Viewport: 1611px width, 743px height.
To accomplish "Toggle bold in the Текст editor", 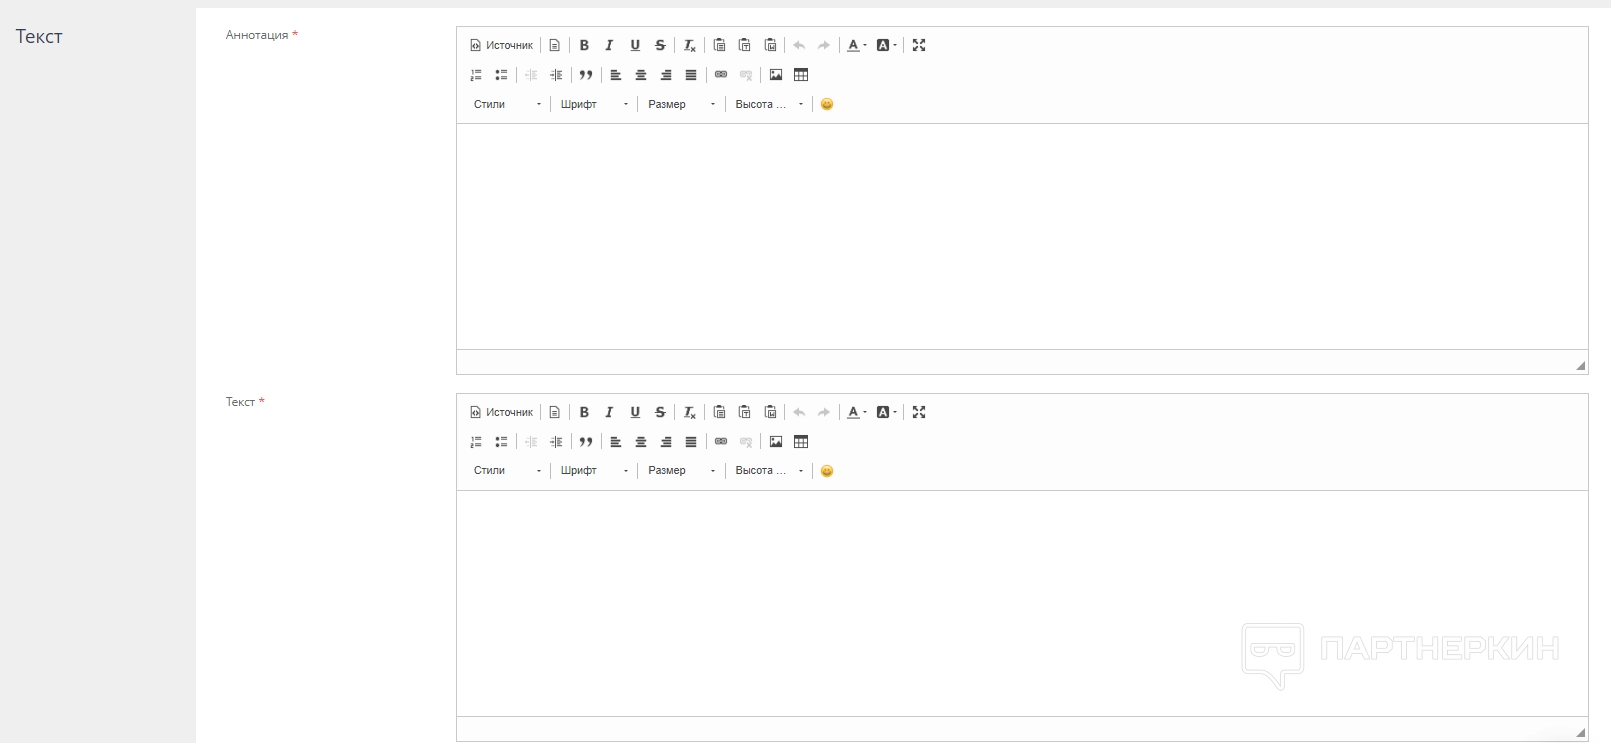I will click(584, 412).
